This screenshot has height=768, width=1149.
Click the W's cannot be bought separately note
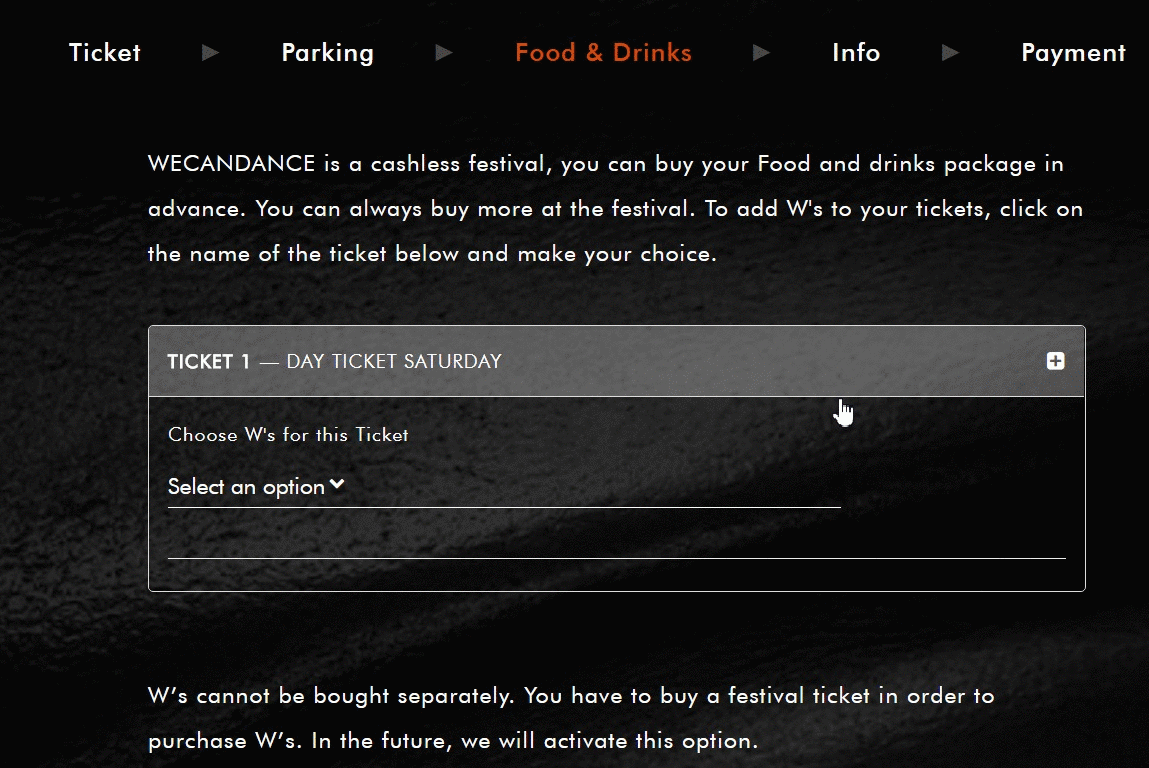point(572,718)
